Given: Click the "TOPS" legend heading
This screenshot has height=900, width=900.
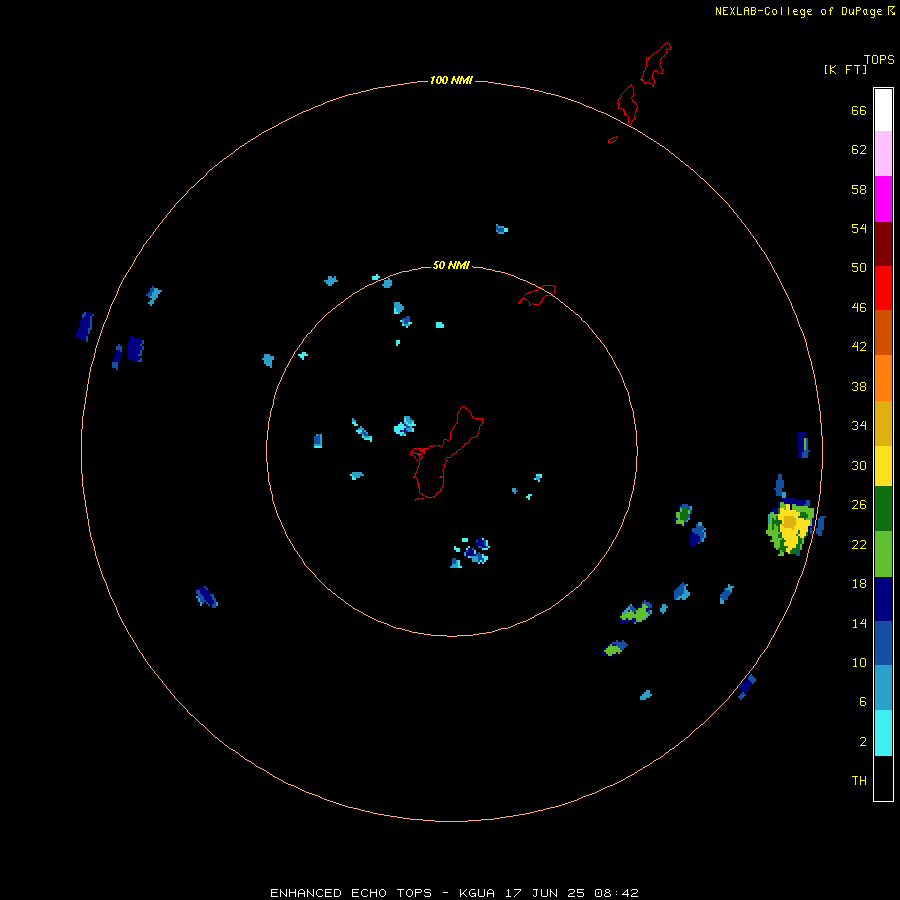Looking at the screenshot, I should (879, 59).
